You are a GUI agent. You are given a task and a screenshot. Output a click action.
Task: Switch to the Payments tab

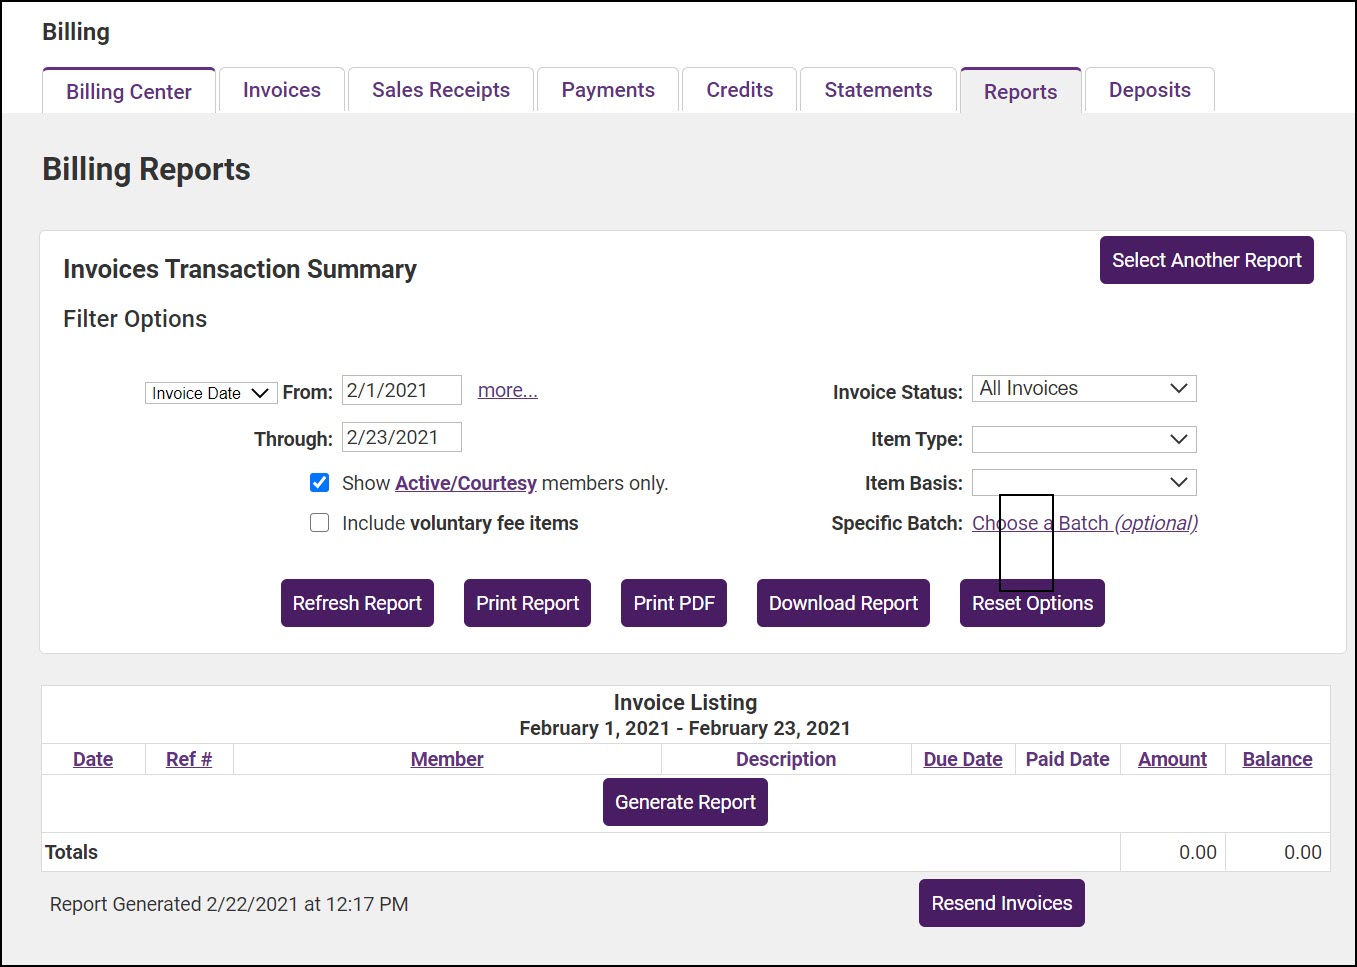click(x=607, y=89)
